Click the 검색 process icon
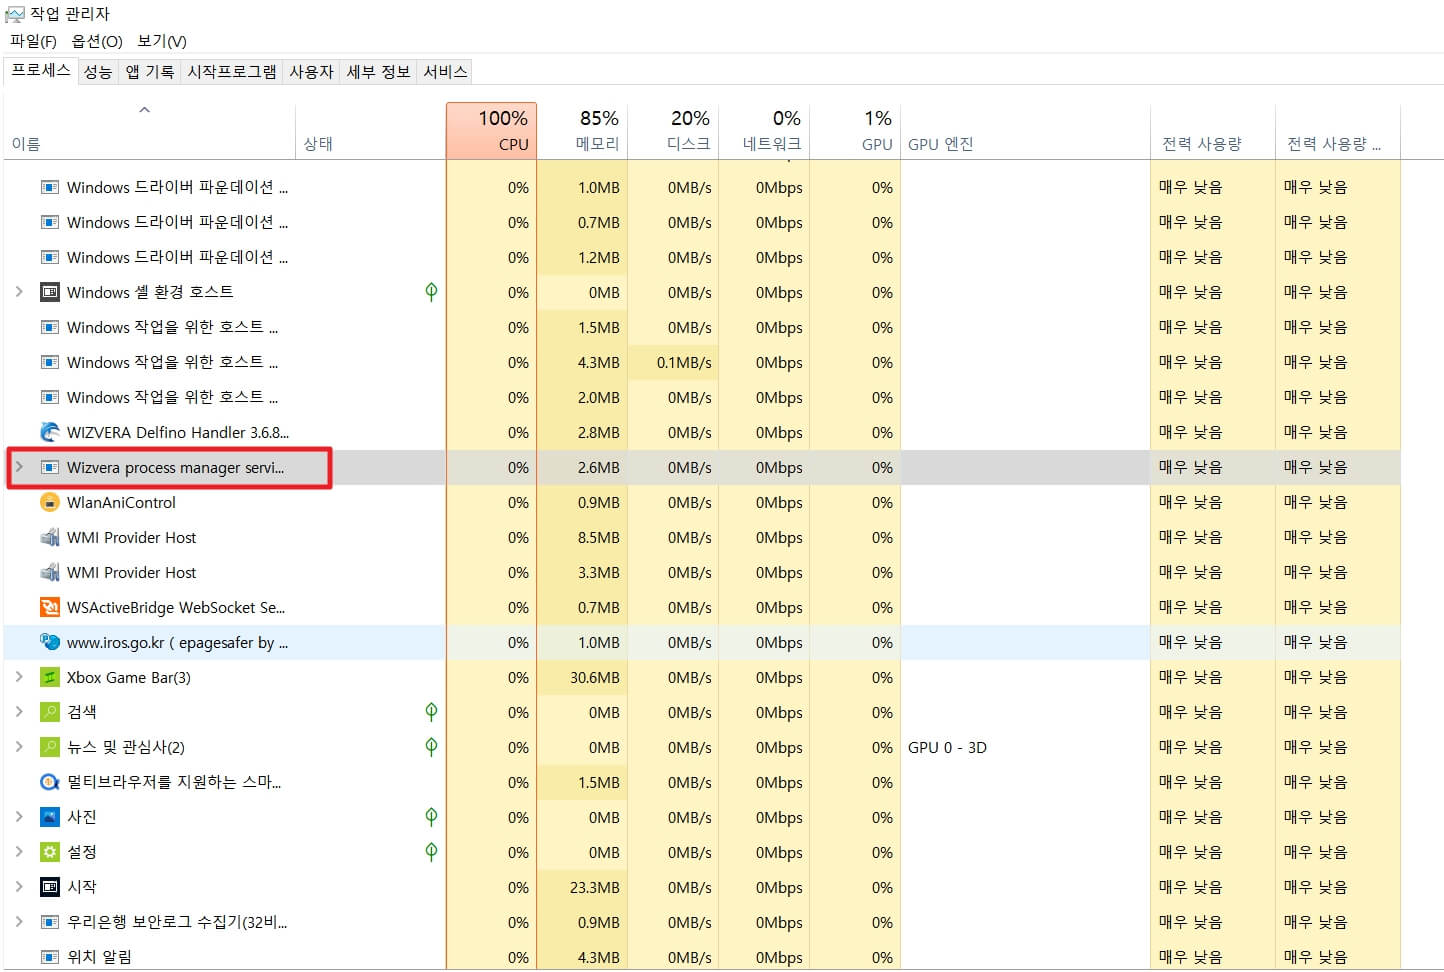 [49, 712]
